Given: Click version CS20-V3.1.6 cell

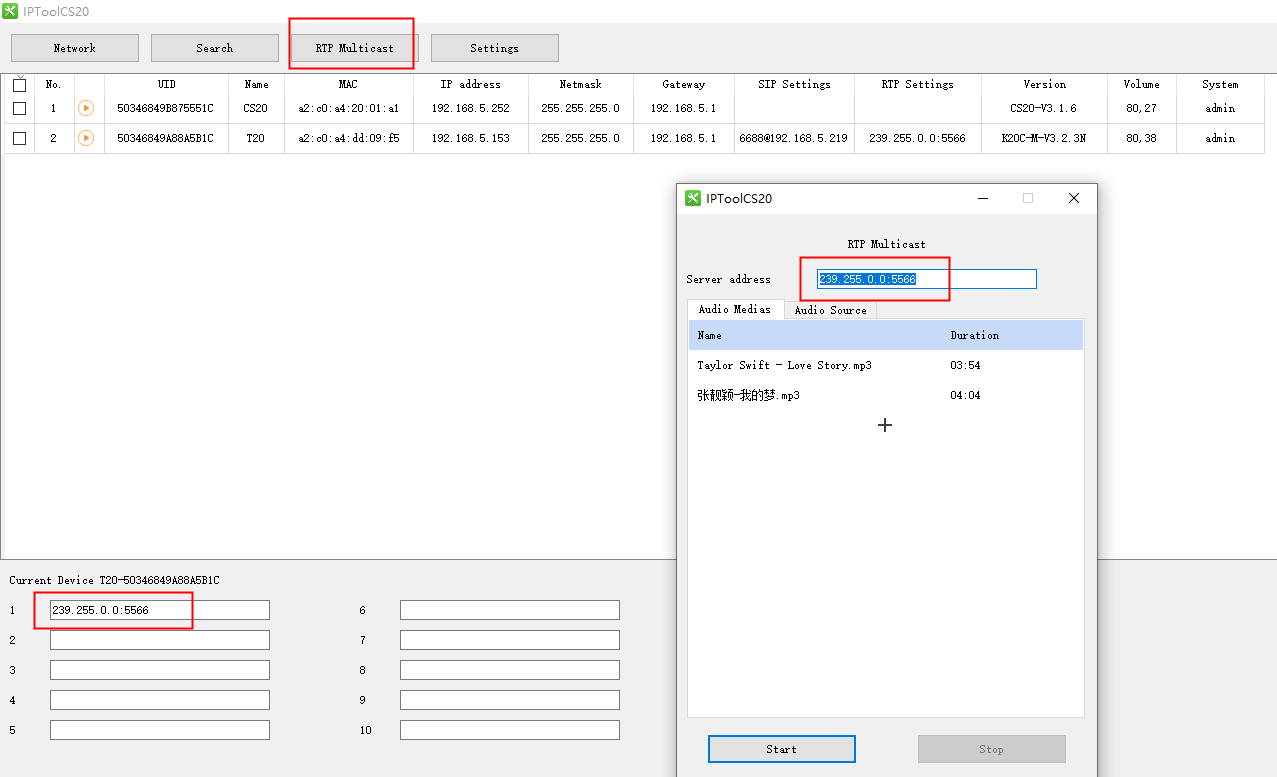Looking at the screenshot, I should click(1044, 108).
